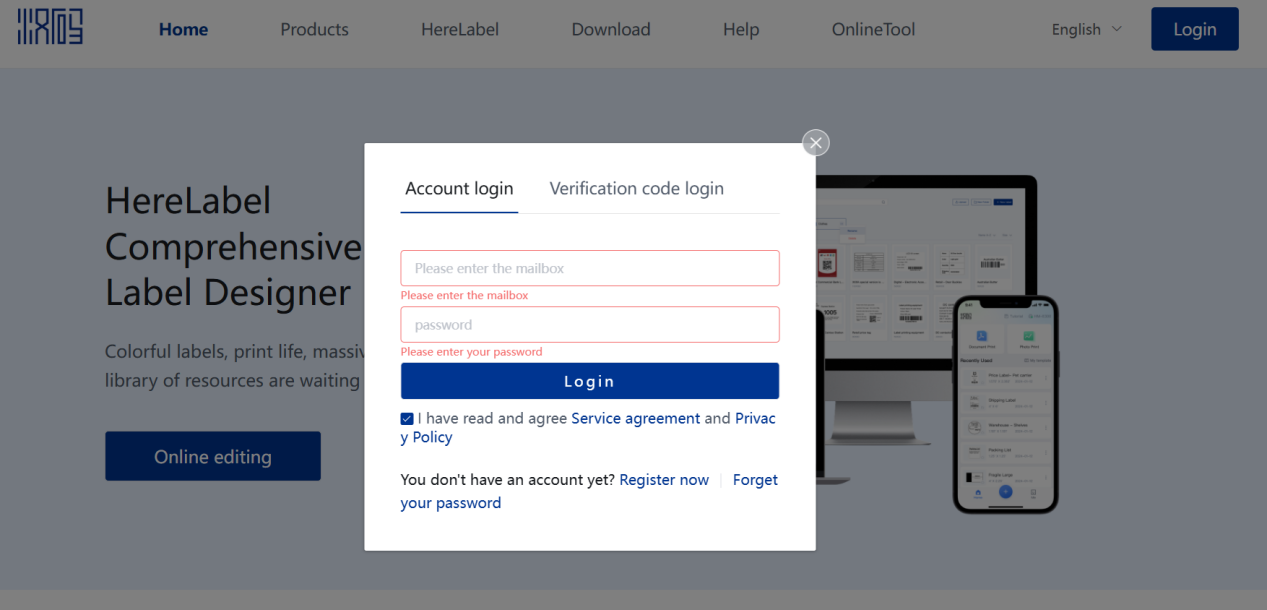
Task: Click the HereLabel logo icon
Action: pos(50,28)
